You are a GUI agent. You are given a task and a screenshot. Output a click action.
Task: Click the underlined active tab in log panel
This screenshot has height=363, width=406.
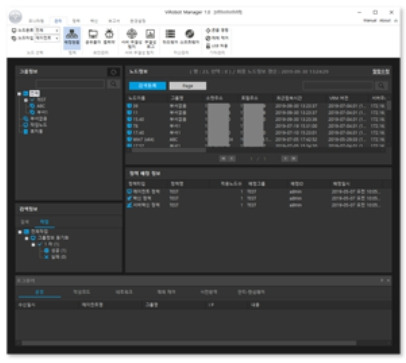[x=40, y=292]
